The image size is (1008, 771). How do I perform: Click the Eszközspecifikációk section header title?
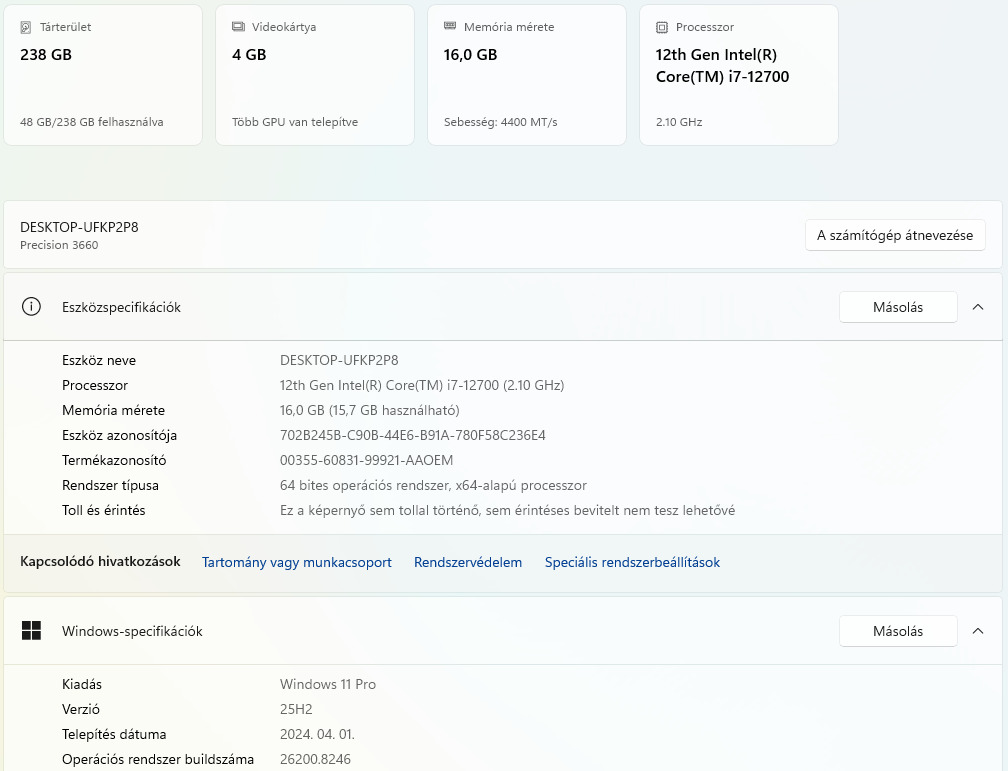(121, 307)
